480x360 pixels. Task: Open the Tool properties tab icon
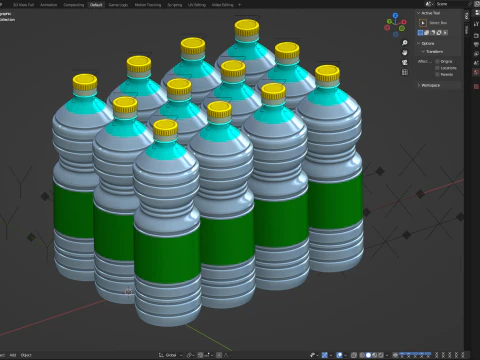pyautogui.click(x=476, y=25)
